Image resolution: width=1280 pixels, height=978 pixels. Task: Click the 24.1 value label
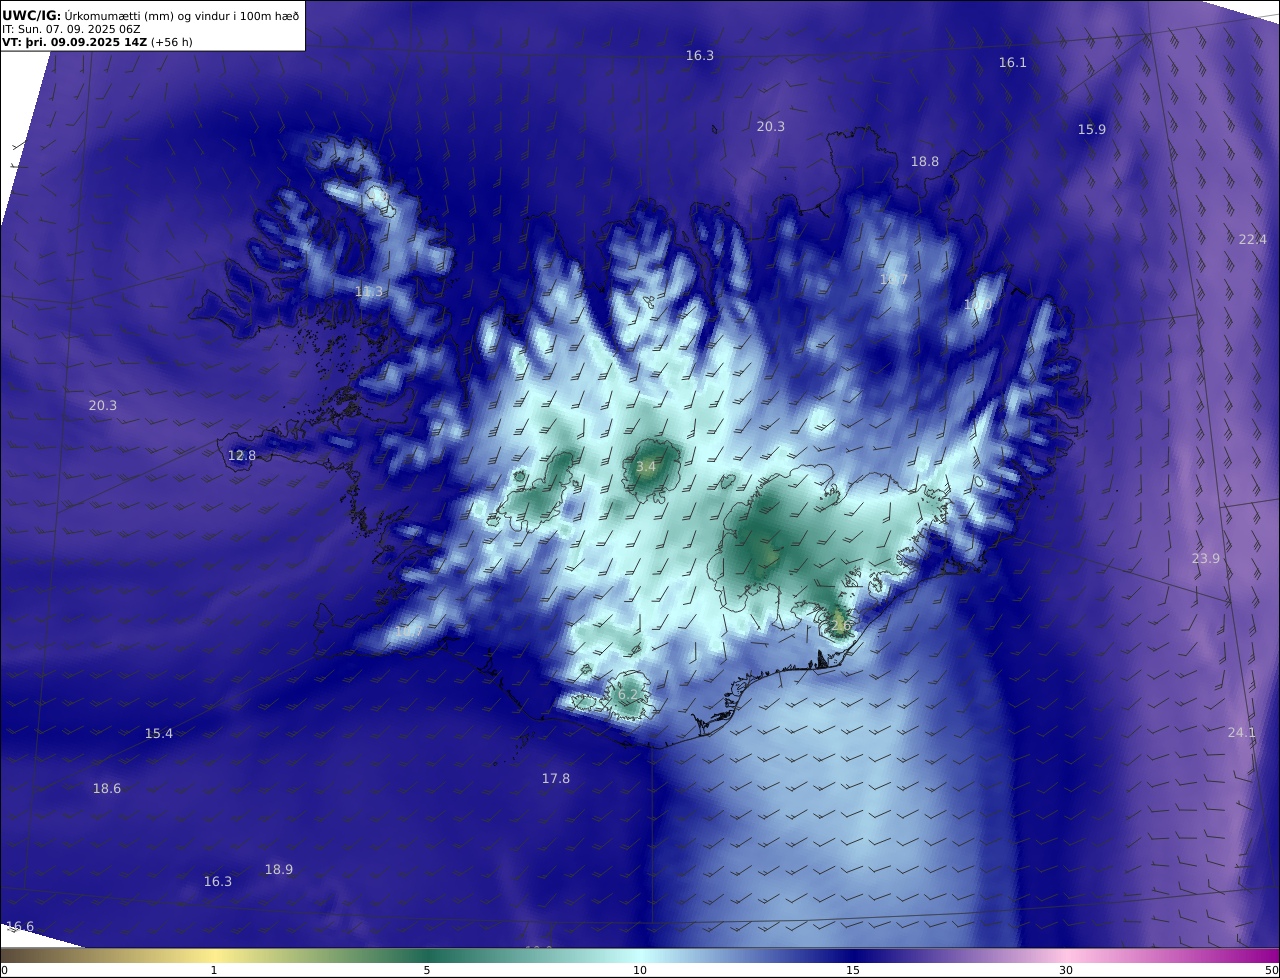click(1242, 732)
